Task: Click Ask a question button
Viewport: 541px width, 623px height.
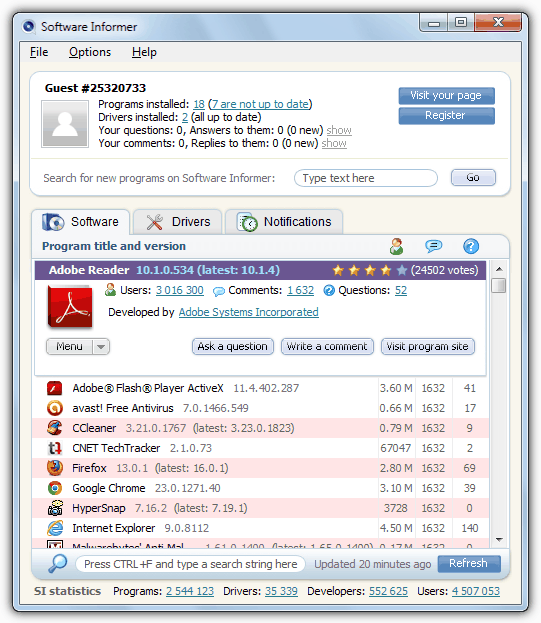Action: coord(233,346)
